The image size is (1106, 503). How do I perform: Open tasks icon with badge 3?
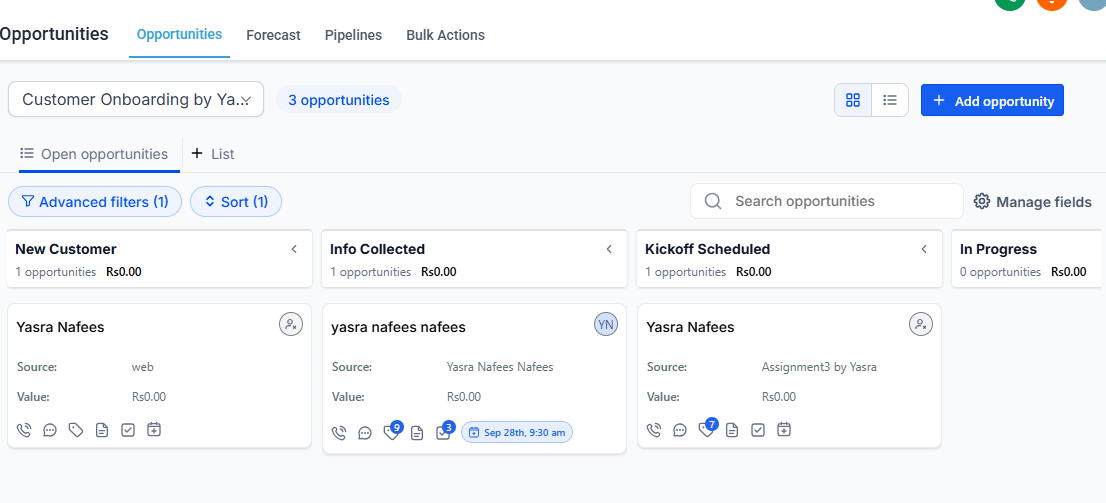[444, 430]
